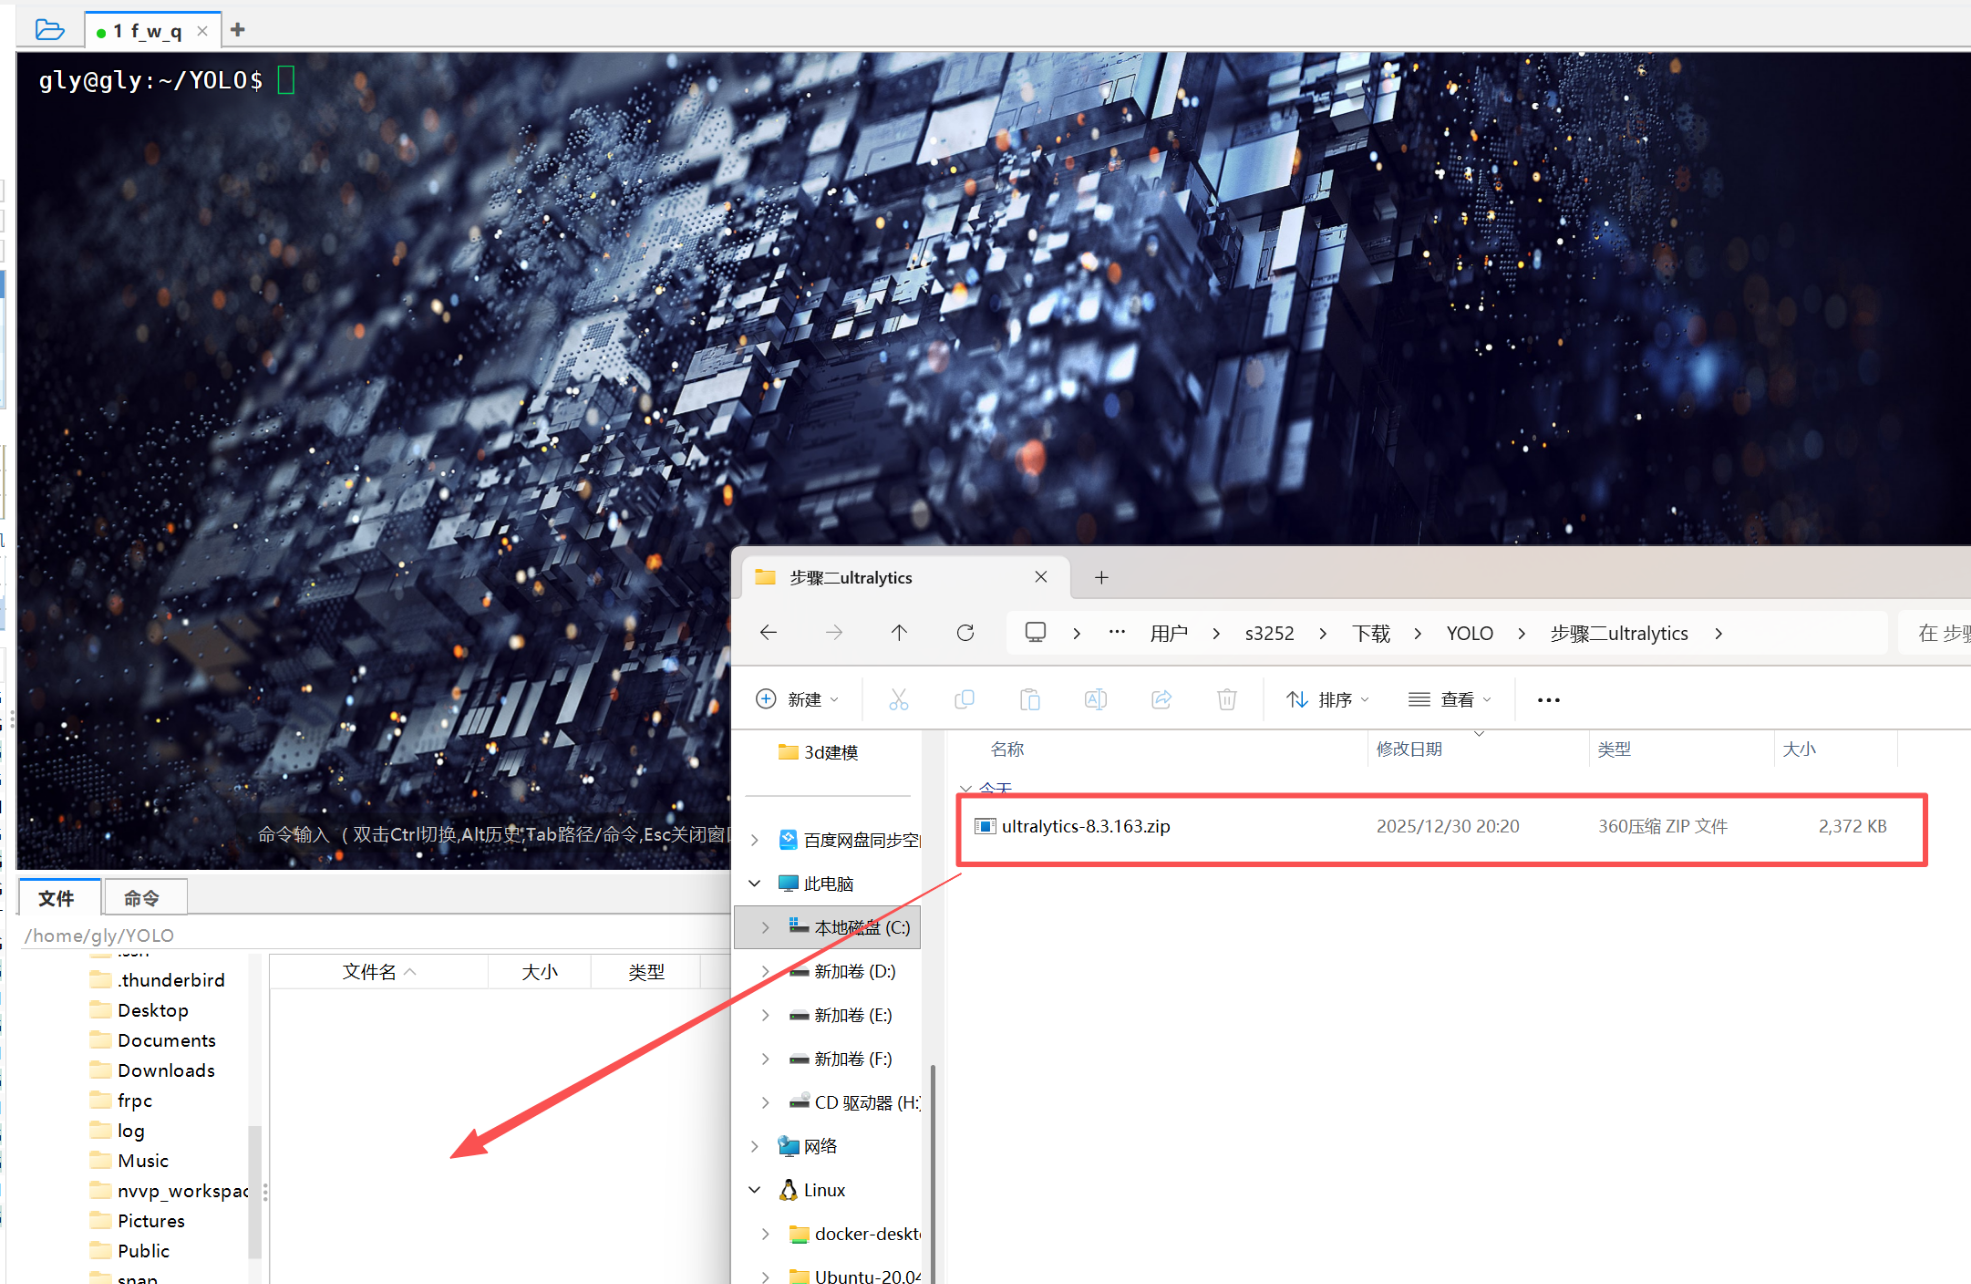The image size is (1971, 1284).
Task: Select the ultralytics-8.3.163.zip file
Action: (1085, 827)
